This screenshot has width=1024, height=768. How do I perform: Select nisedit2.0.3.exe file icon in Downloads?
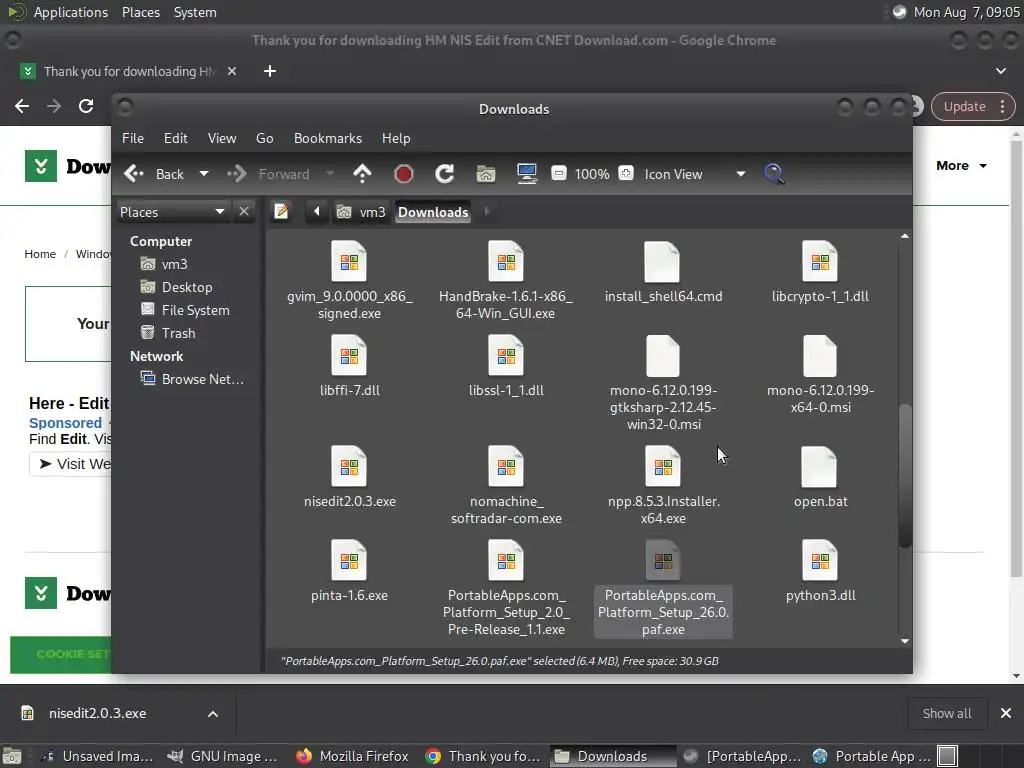[x=349, y=466]
